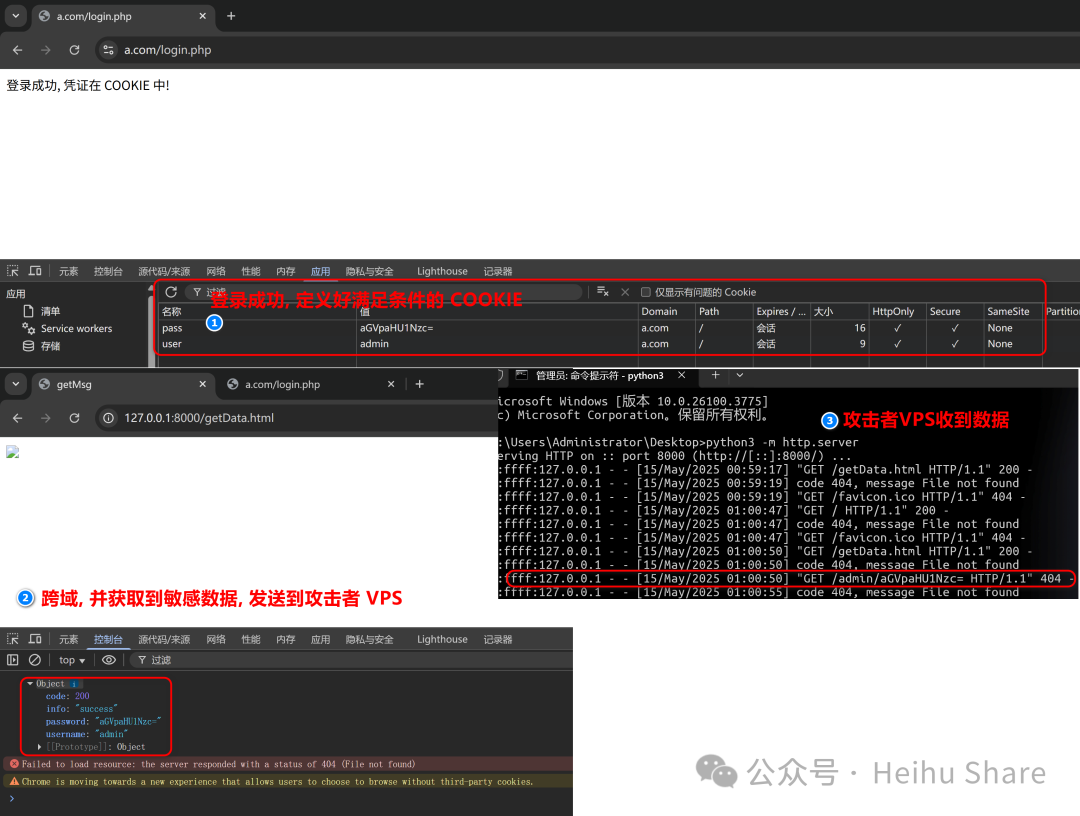Screen dimensions: 1080x816
Task: Activate inspect element picker in the lower DevTools
Action: click(x=13, y=639)
